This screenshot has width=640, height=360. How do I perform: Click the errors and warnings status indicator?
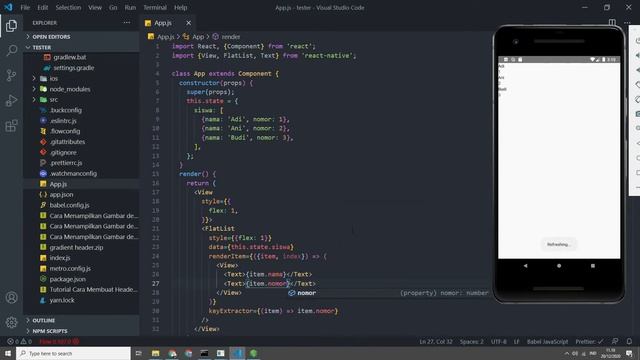point(19,341)
